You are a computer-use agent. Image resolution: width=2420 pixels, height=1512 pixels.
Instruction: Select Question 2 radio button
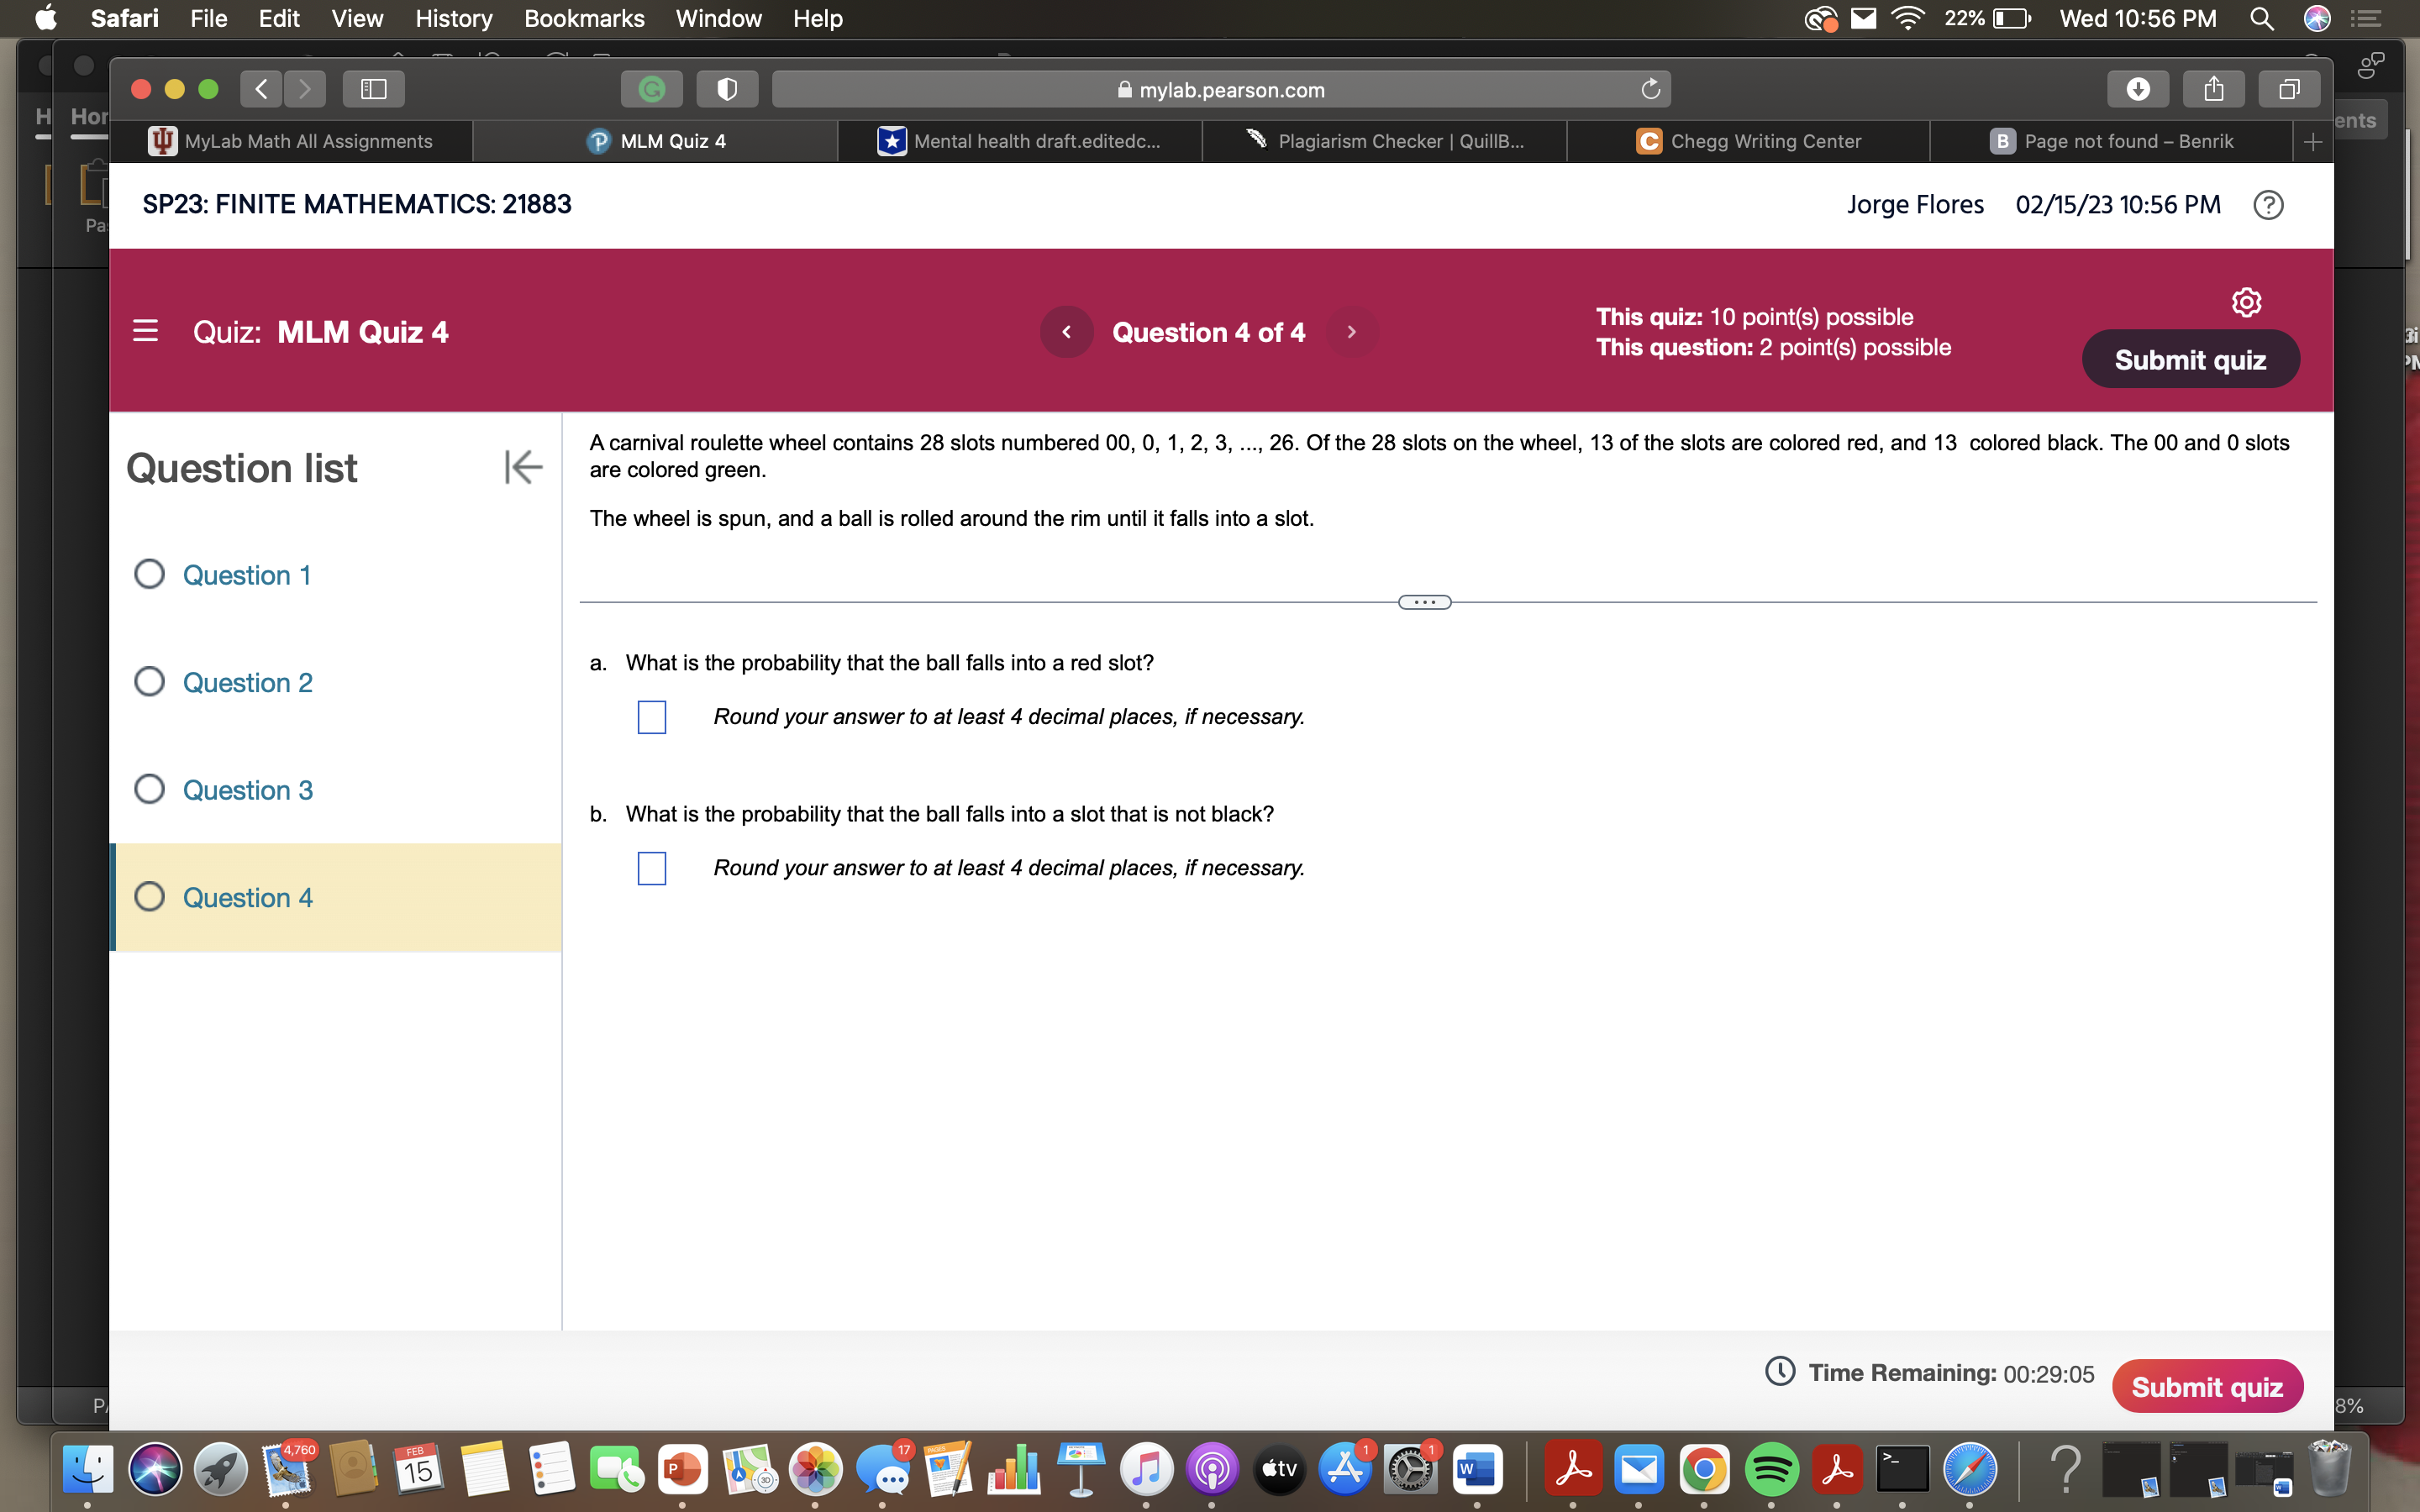(149, 680)
